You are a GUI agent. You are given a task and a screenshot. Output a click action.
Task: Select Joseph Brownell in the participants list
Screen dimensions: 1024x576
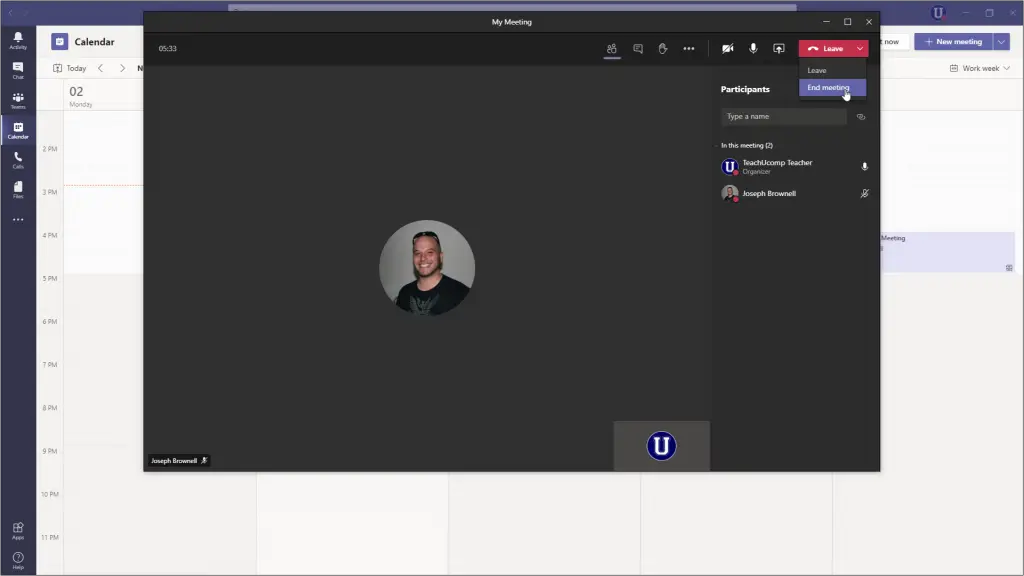[x=795, y=193]
